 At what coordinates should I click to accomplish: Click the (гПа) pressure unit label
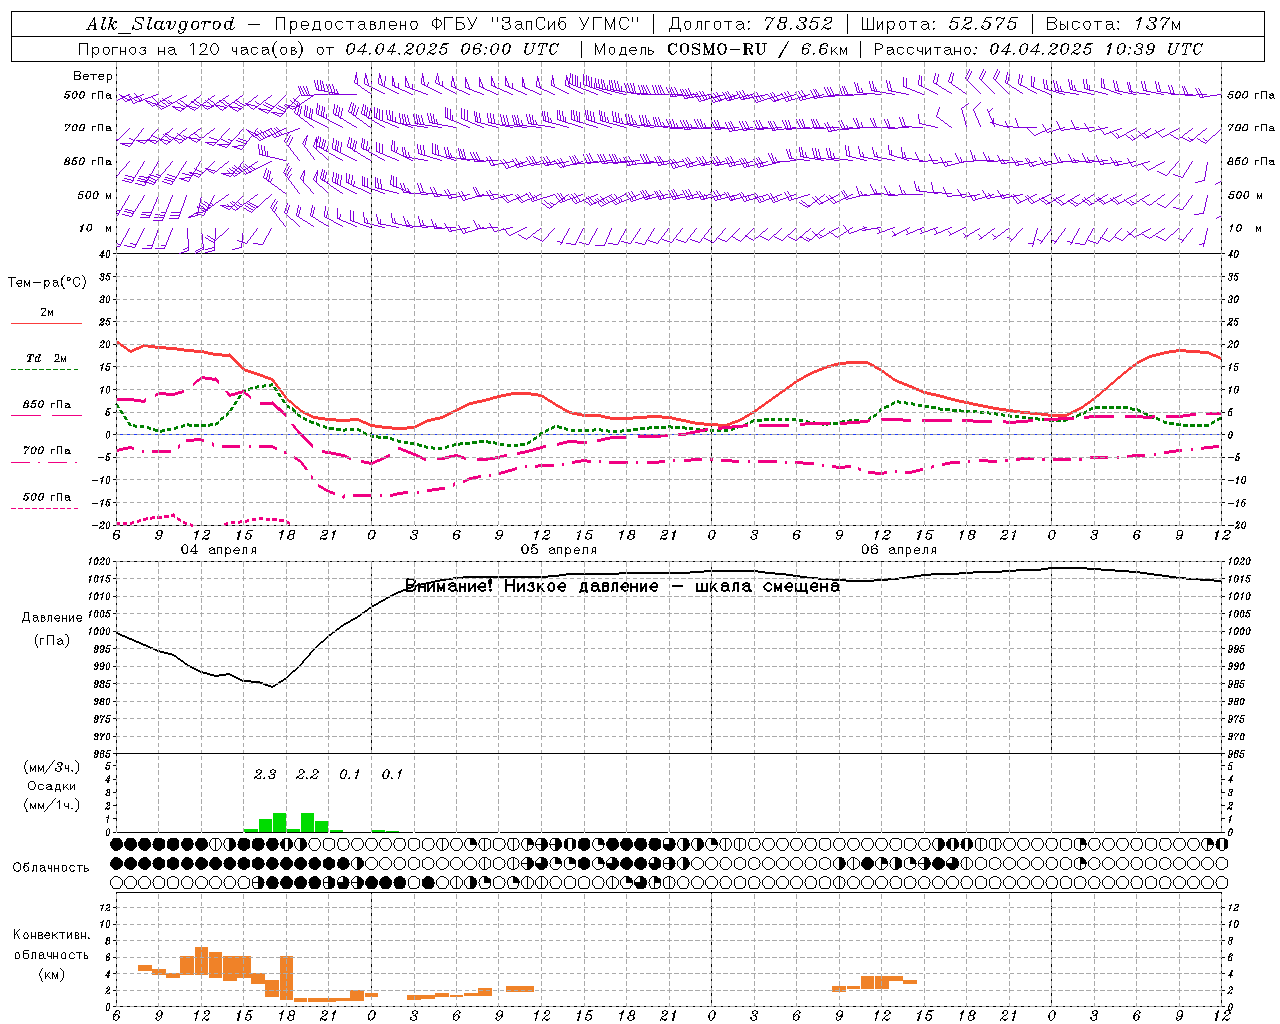coord(52,640)
